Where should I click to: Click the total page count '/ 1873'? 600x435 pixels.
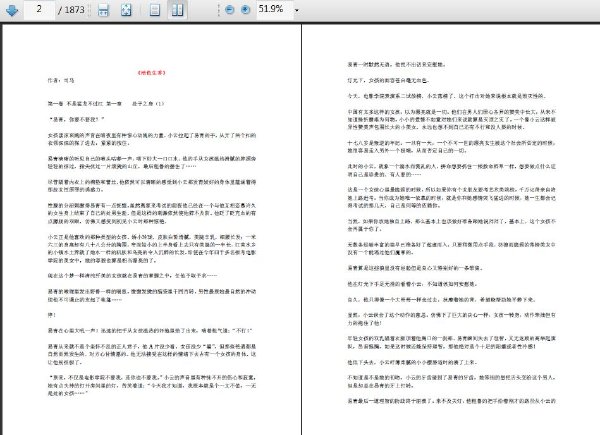(x=71, y=10)
